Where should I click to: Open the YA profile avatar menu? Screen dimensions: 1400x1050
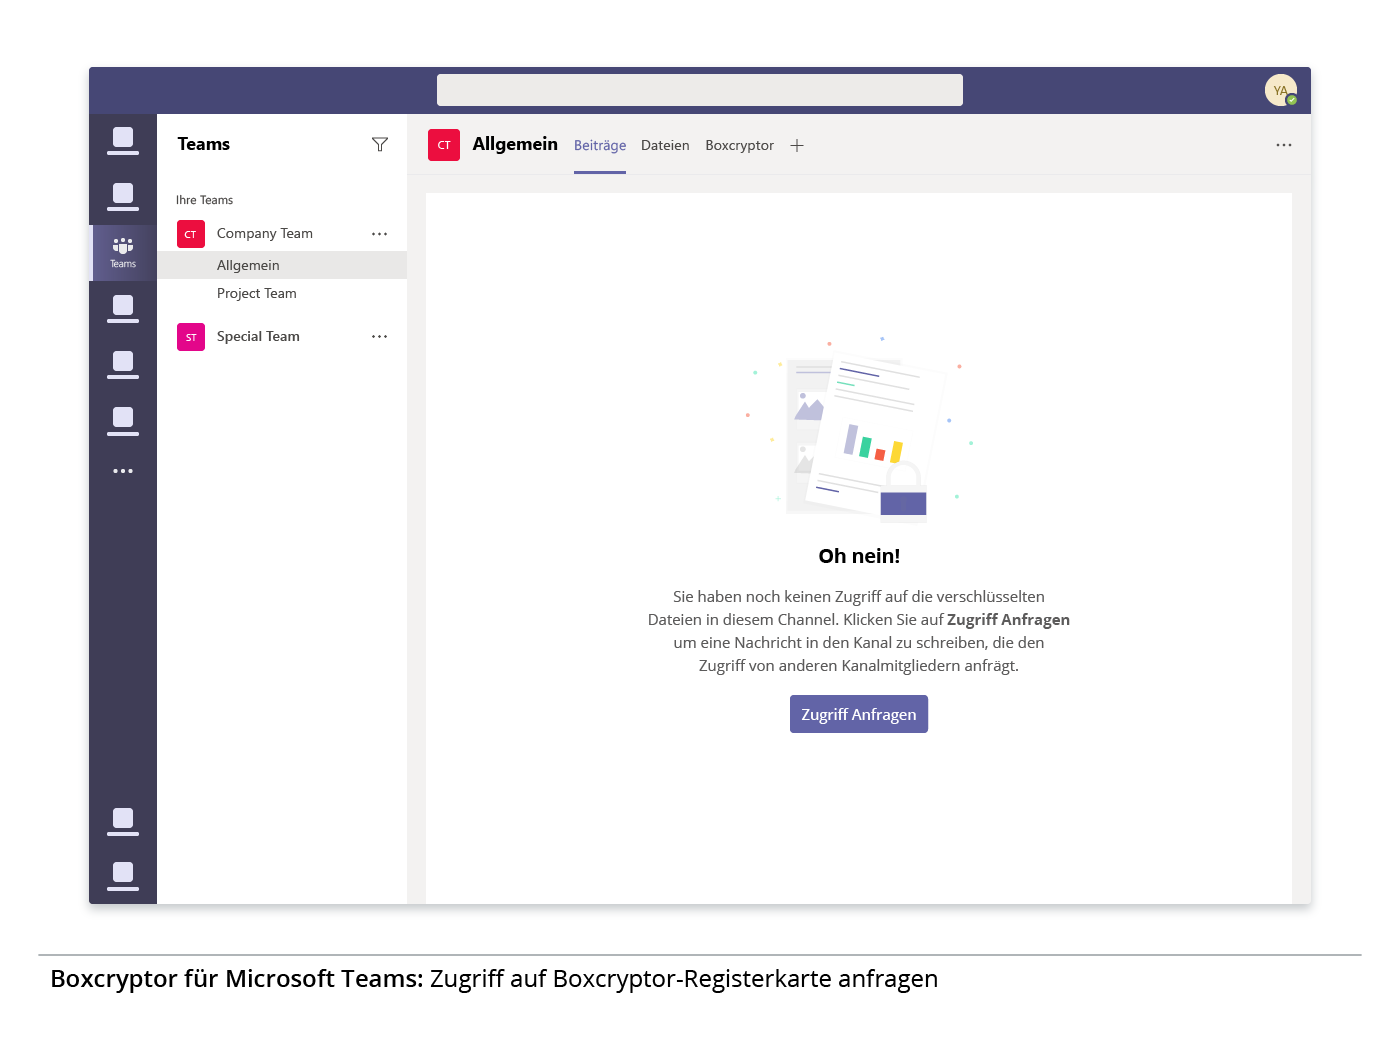click(1281, 91)
